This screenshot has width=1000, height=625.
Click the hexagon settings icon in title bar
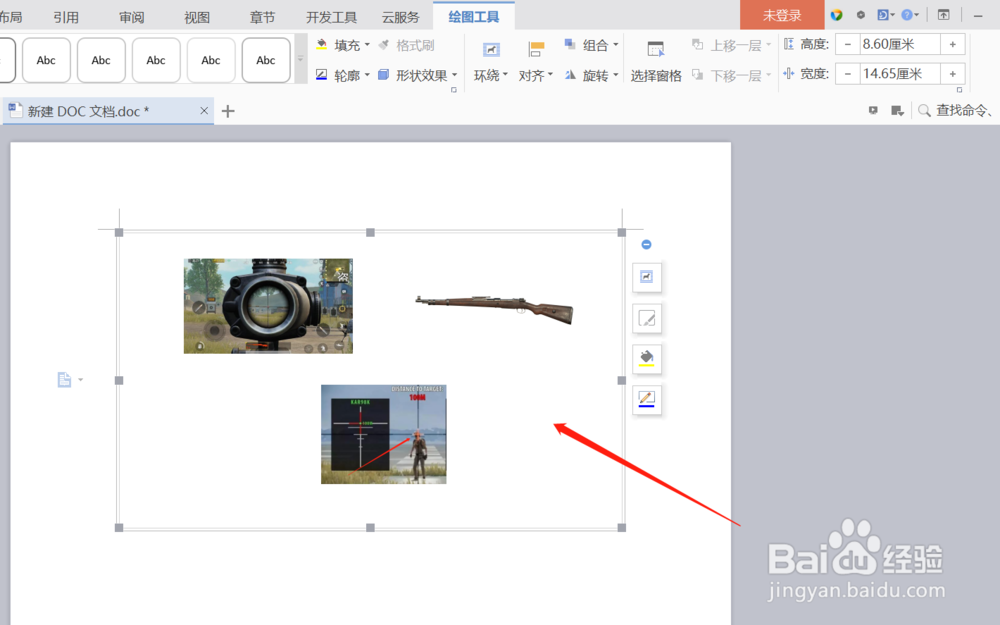click(861, 15)
